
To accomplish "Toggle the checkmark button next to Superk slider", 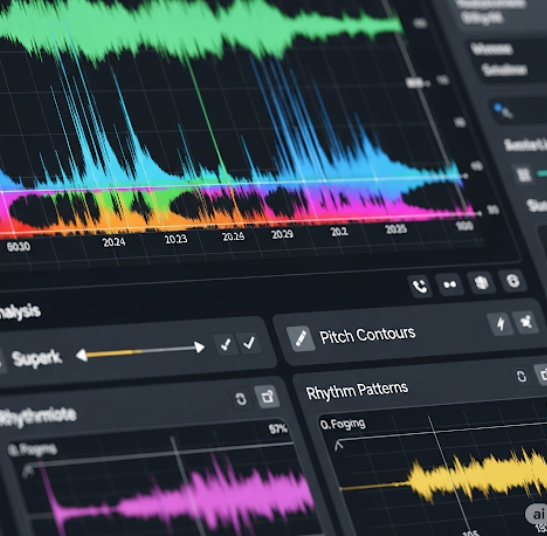I will point(249,343).
